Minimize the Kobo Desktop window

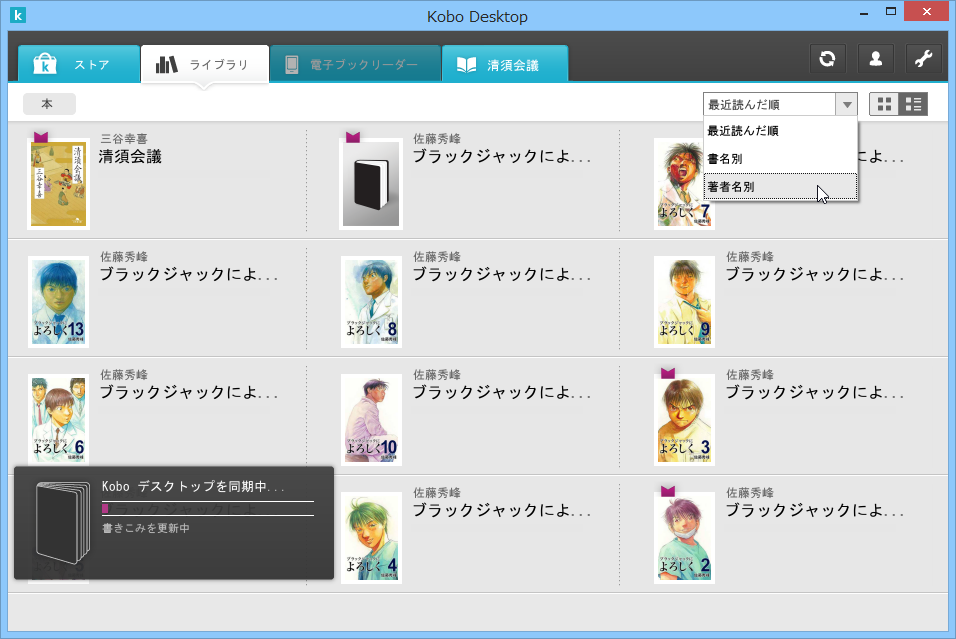(x=864, y=12)
